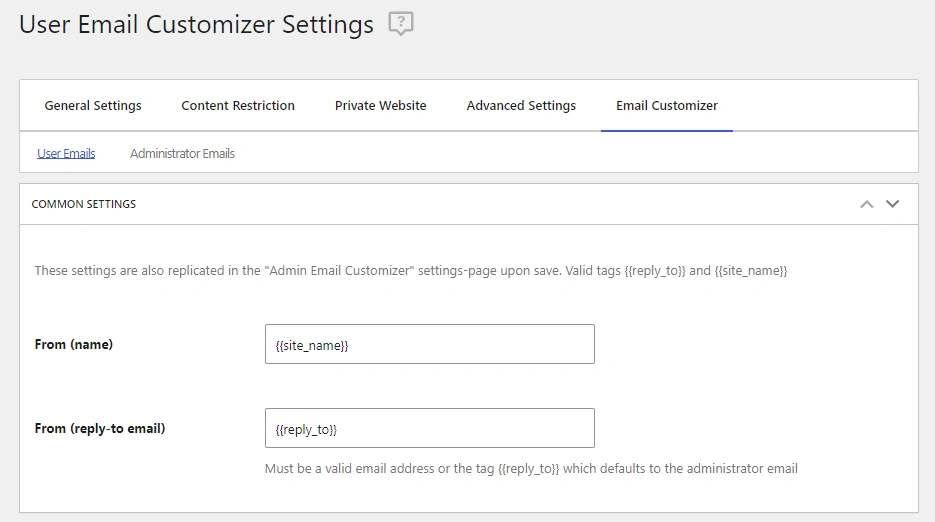Image resolution: width=935 pixels, height=522 pixels.
Task: Go to the Private Website tab
Action: (x=380, y=106)
